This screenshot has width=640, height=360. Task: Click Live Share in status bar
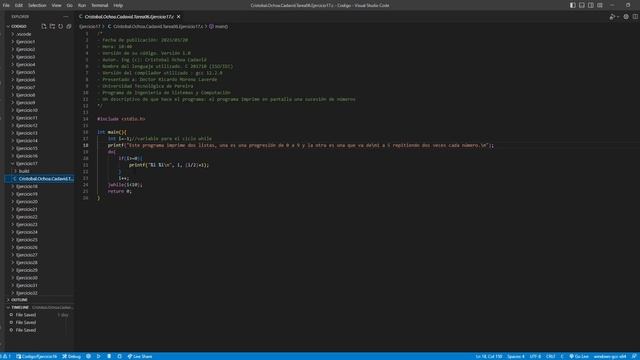[140, 356]
